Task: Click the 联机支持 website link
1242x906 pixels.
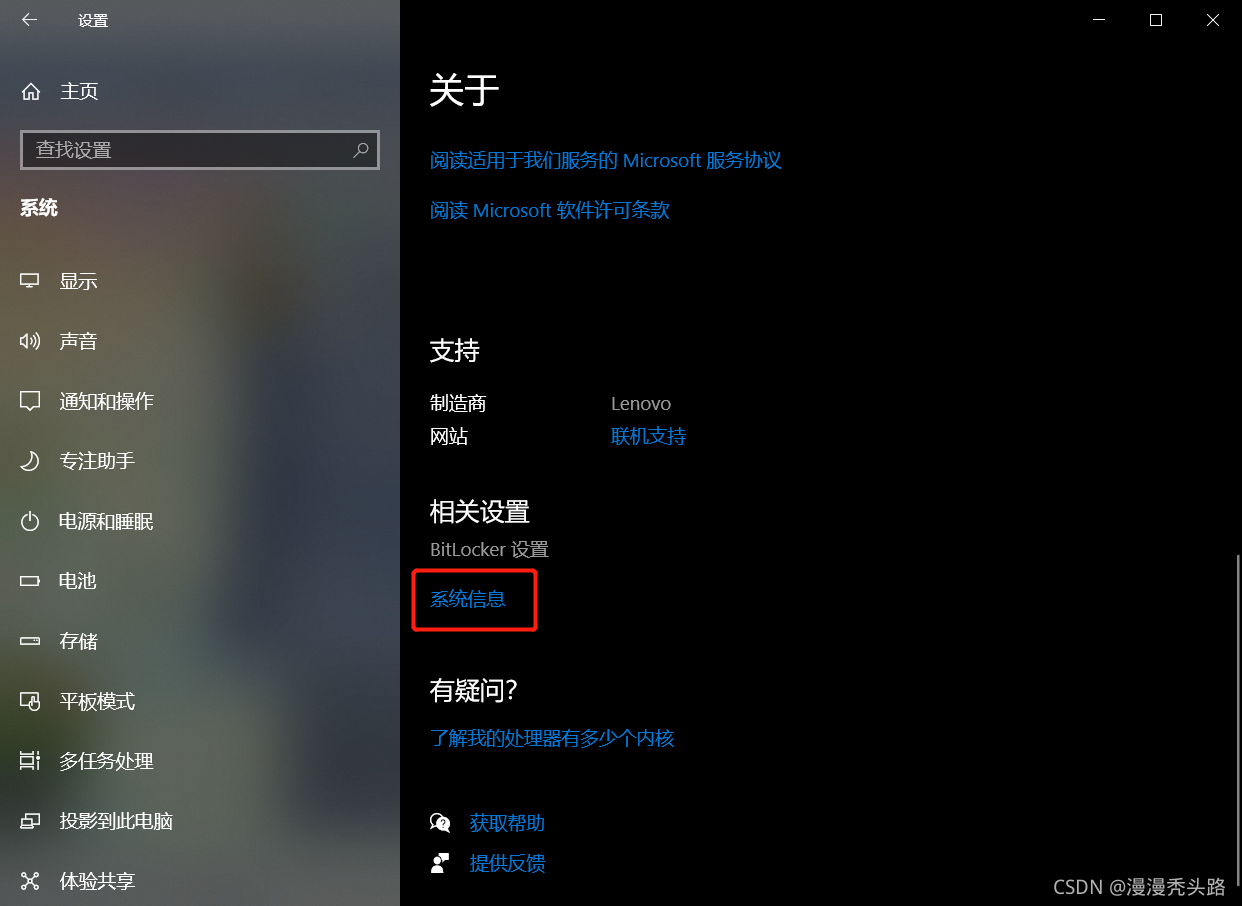Action: [648, 436]
